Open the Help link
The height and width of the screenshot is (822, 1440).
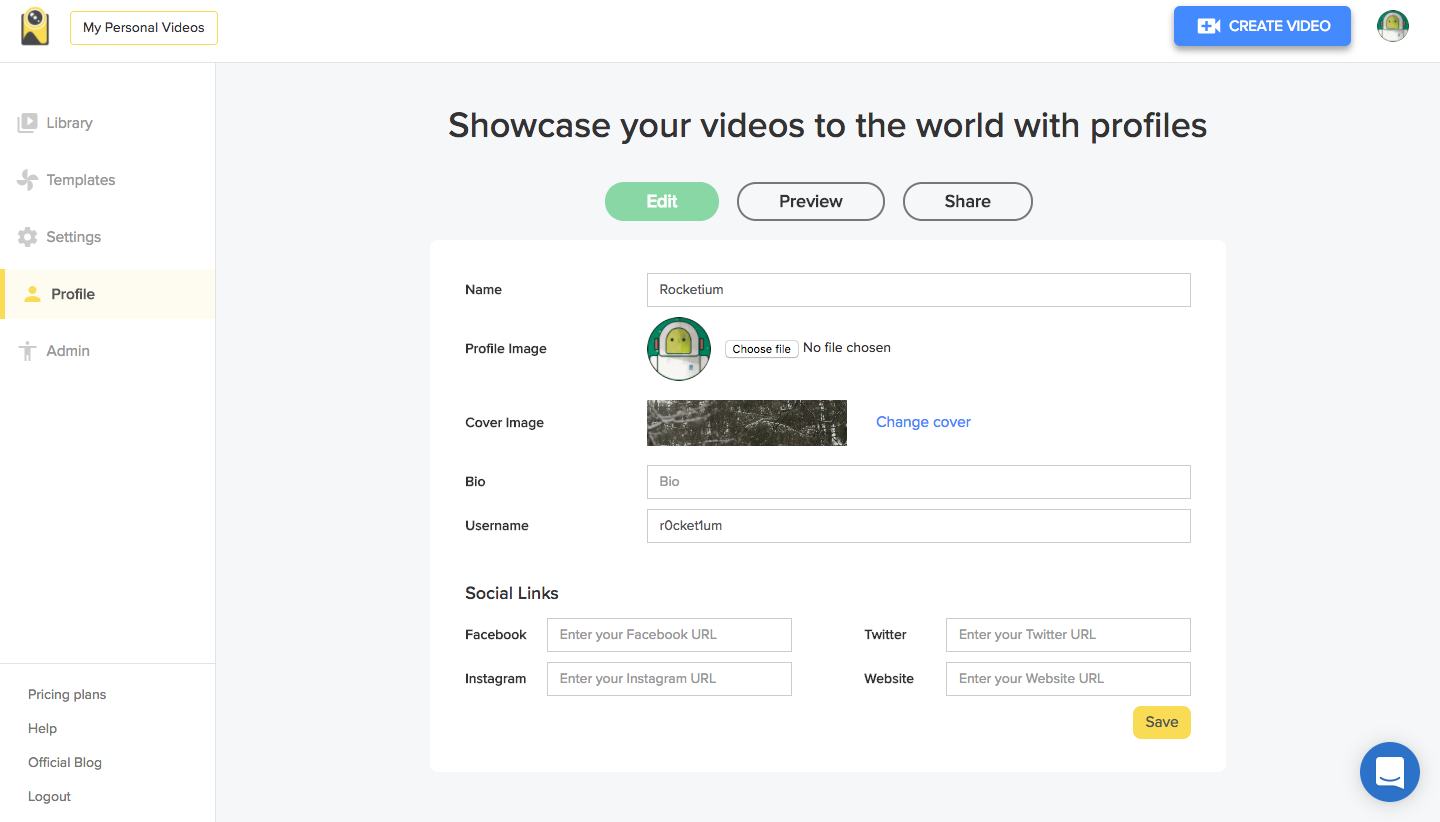coord(42,728)
